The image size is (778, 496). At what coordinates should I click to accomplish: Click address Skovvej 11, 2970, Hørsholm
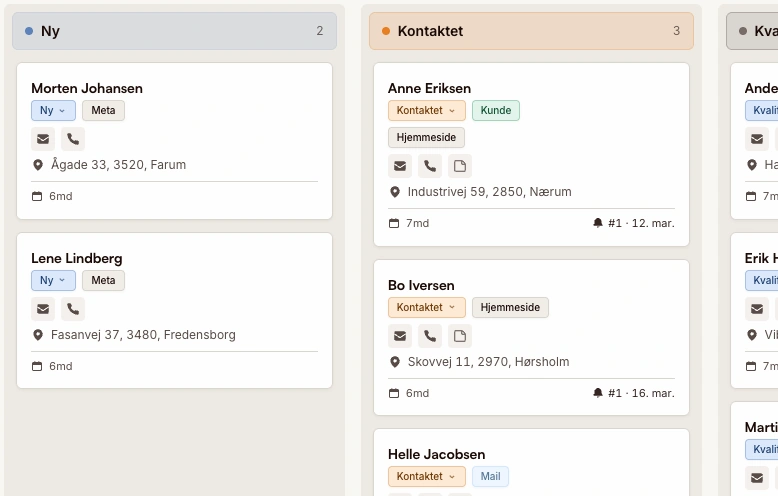488,362
